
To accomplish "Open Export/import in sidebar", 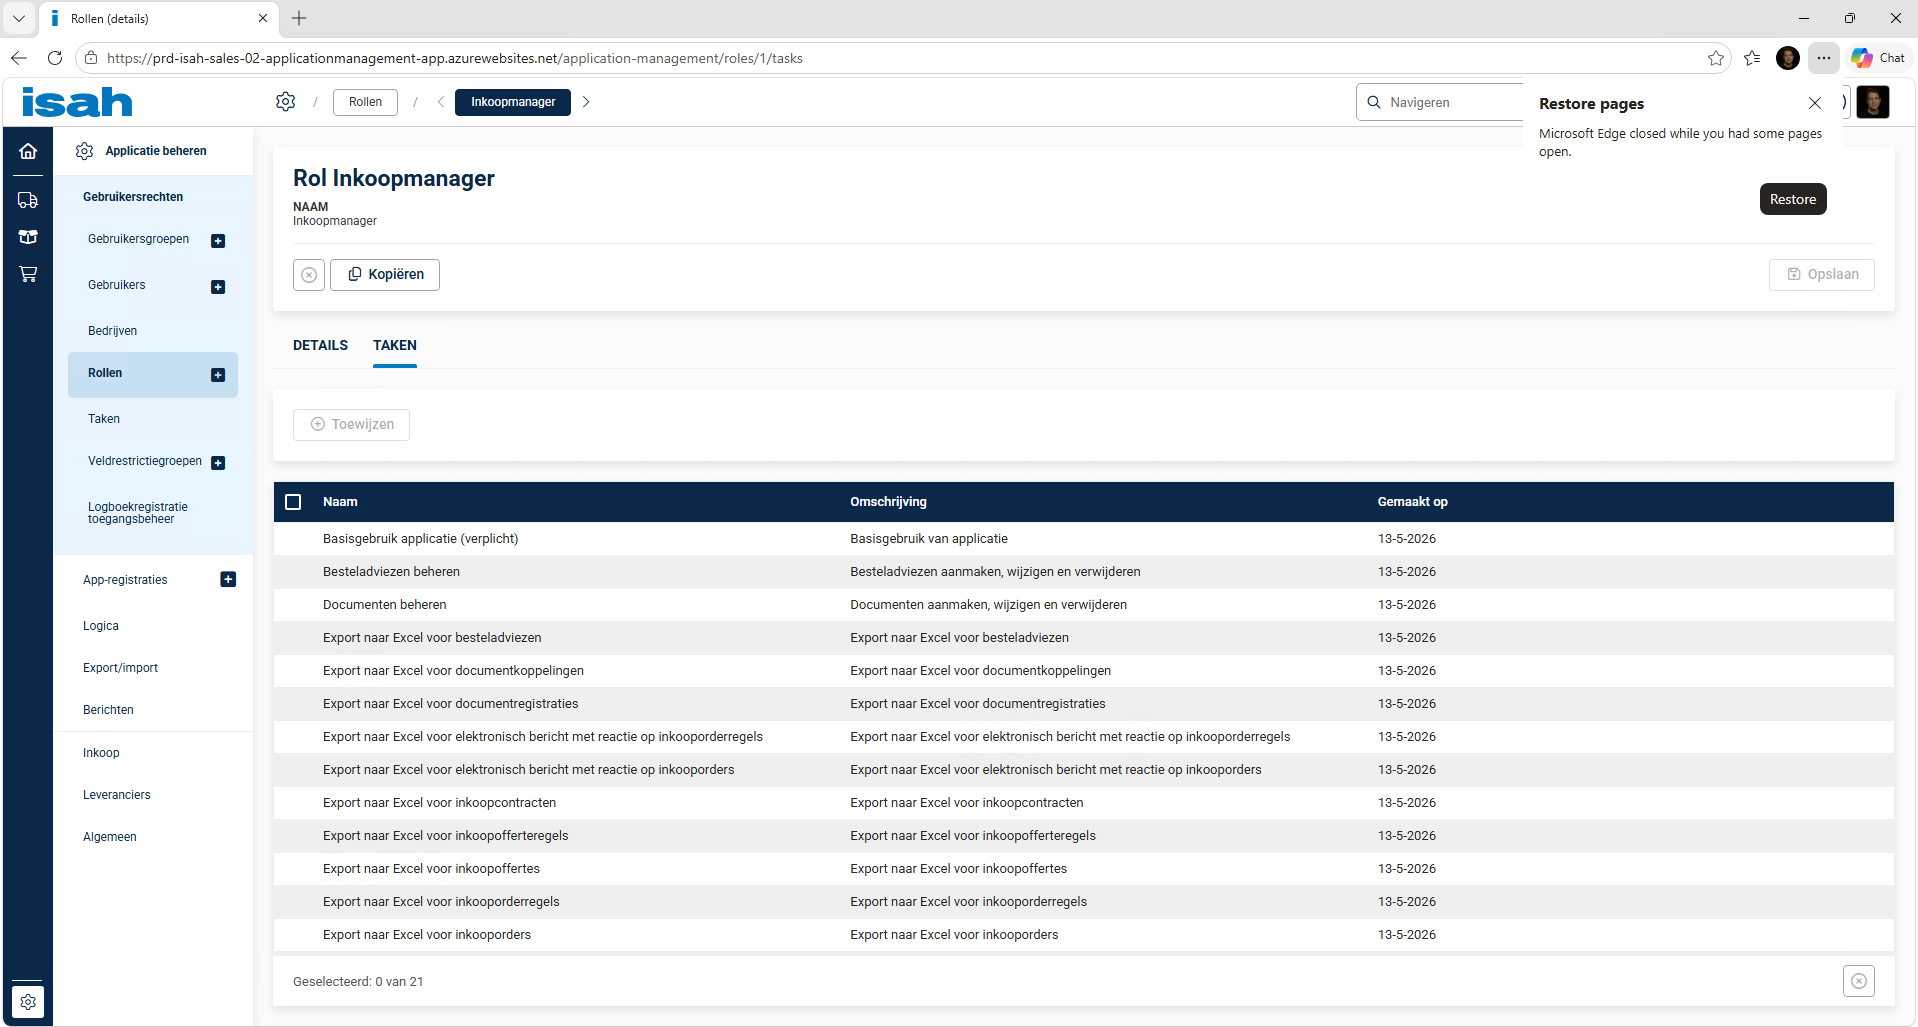I will point(120,668).
